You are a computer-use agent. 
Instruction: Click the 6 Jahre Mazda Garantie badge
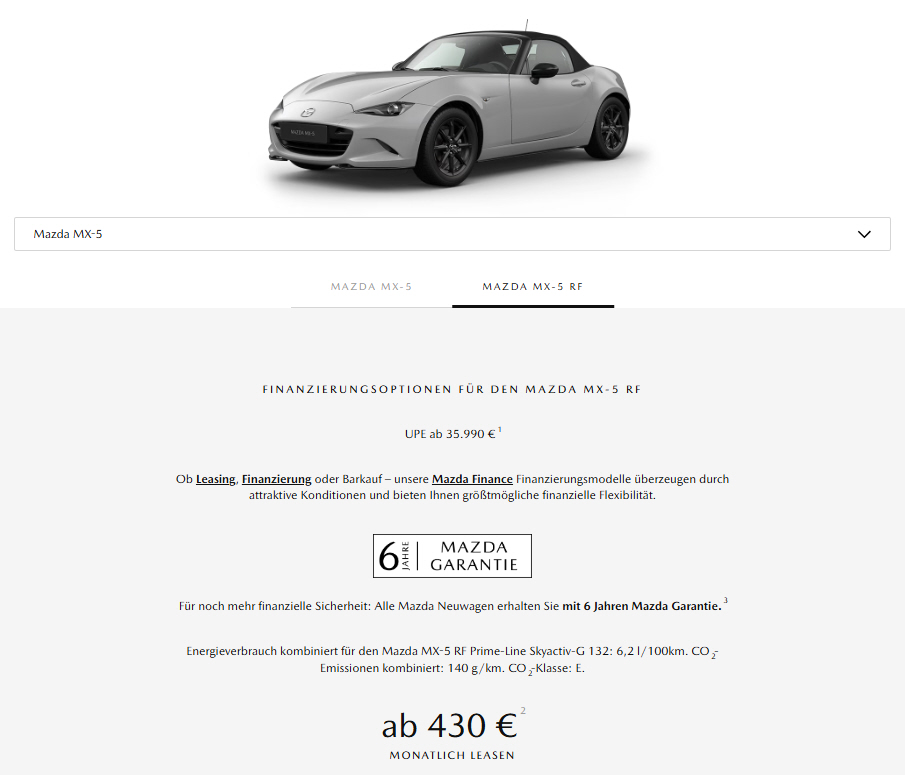452,556
